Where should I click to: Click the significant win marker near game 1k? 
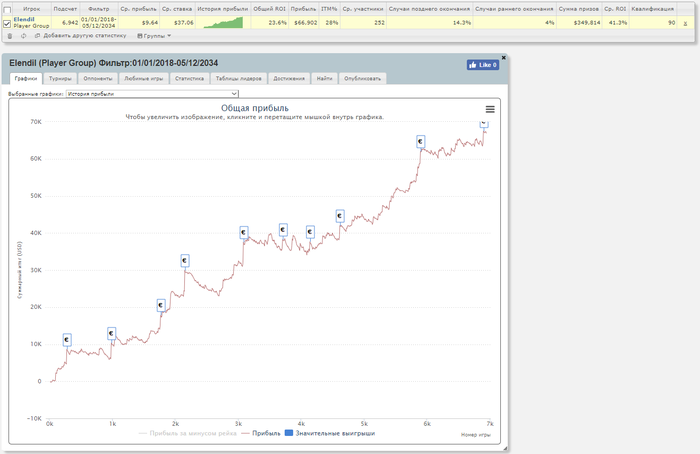pyautogui.click(x=112, y=333)
